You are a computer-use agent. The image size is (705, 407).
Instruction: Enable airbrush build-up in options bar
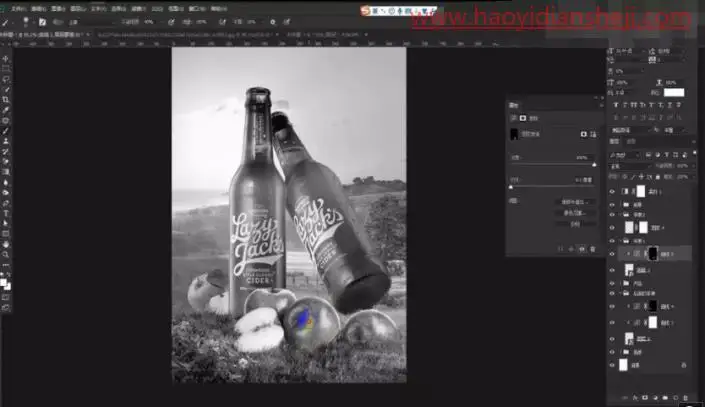(x=222, y=22)
